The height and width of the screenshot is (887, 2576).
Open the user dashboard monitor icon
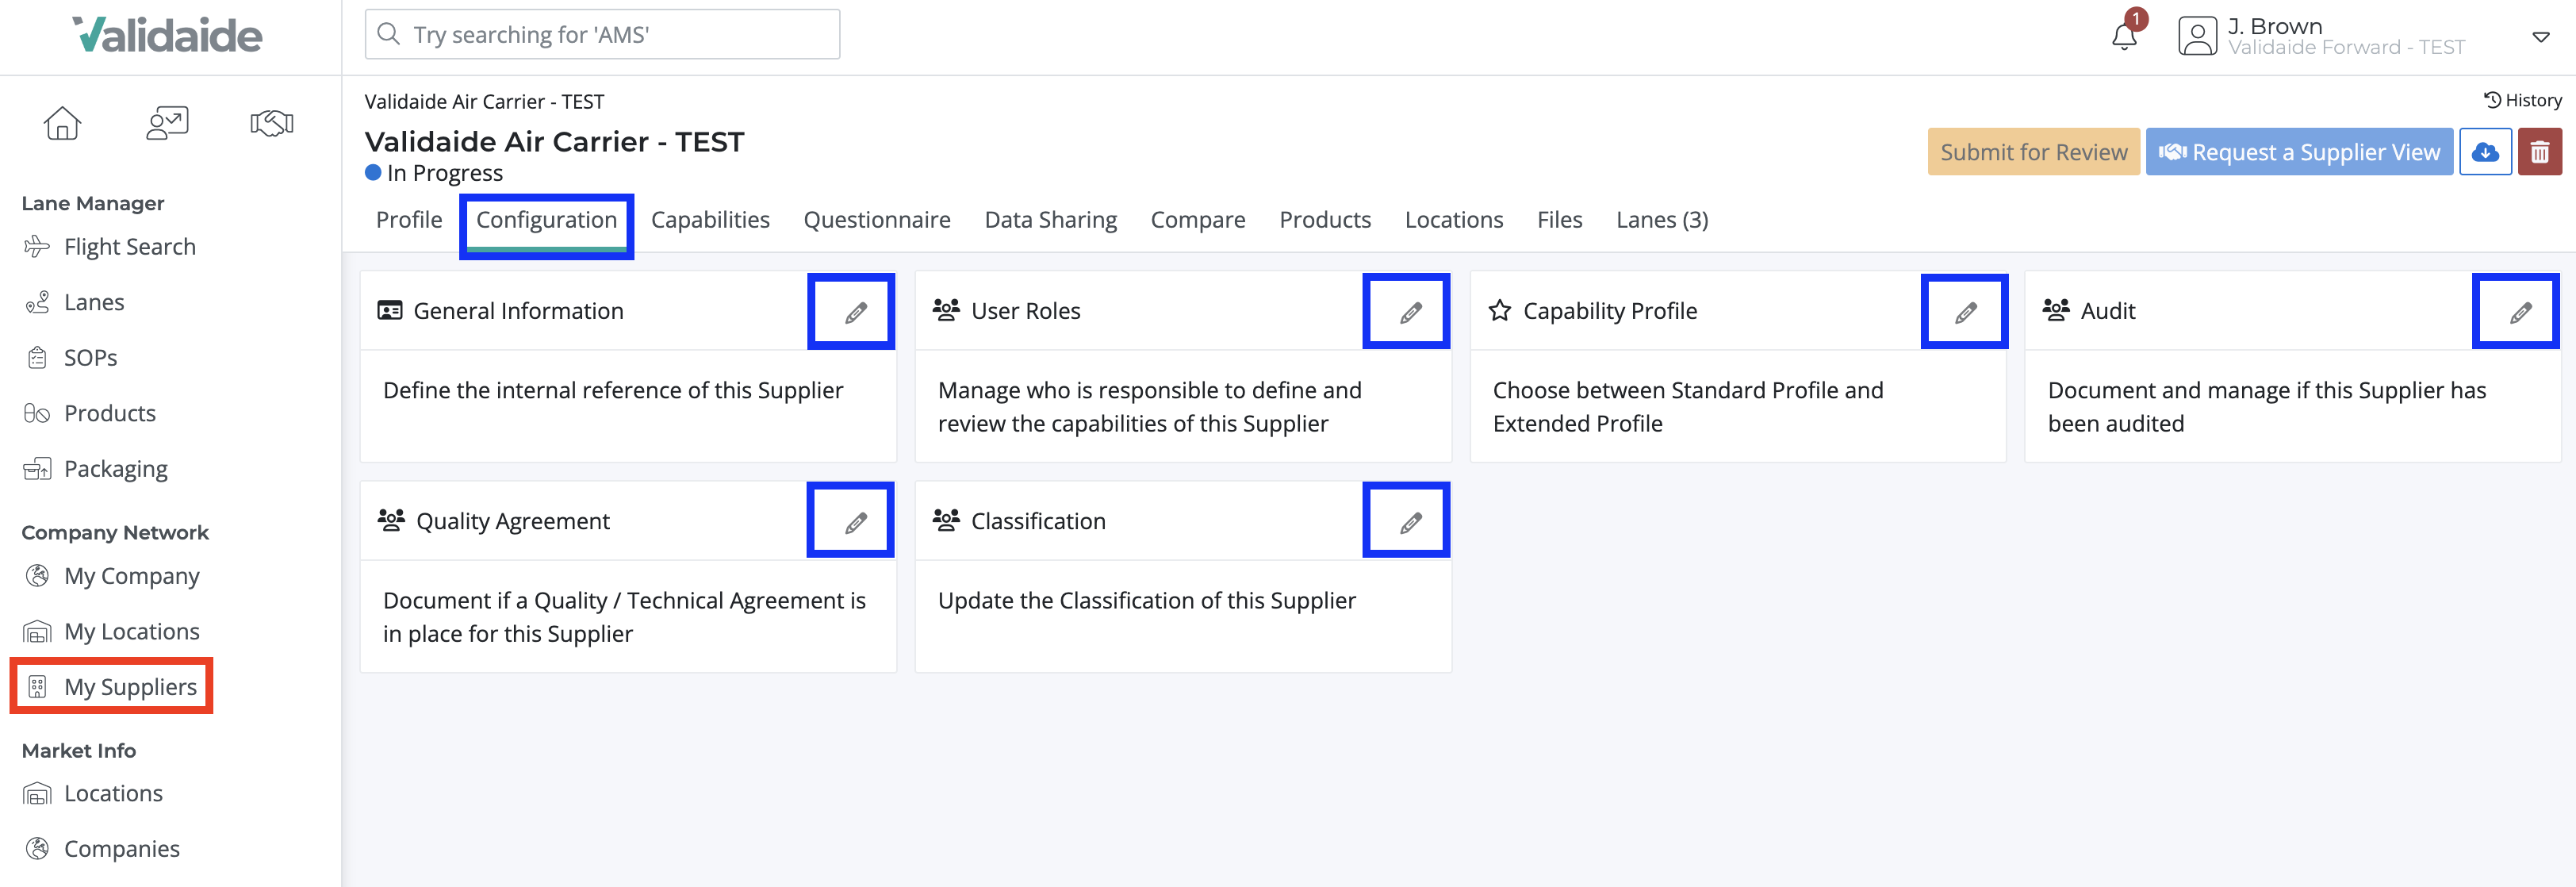click(167, 123)
